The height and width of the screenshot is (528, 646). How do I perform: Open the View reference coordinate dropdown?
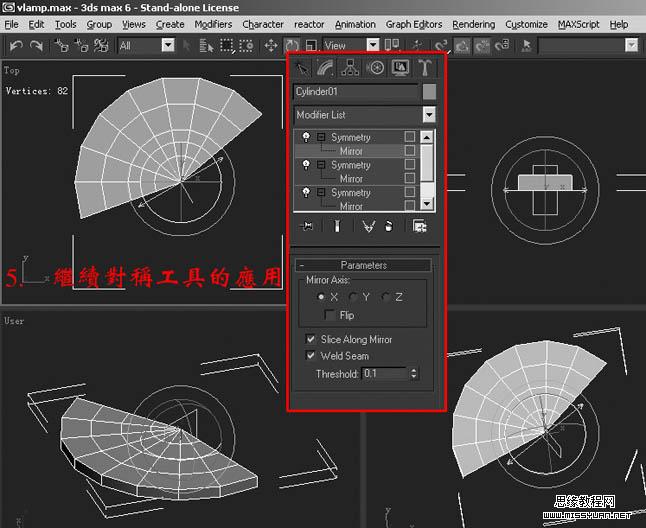click(373, 45)
